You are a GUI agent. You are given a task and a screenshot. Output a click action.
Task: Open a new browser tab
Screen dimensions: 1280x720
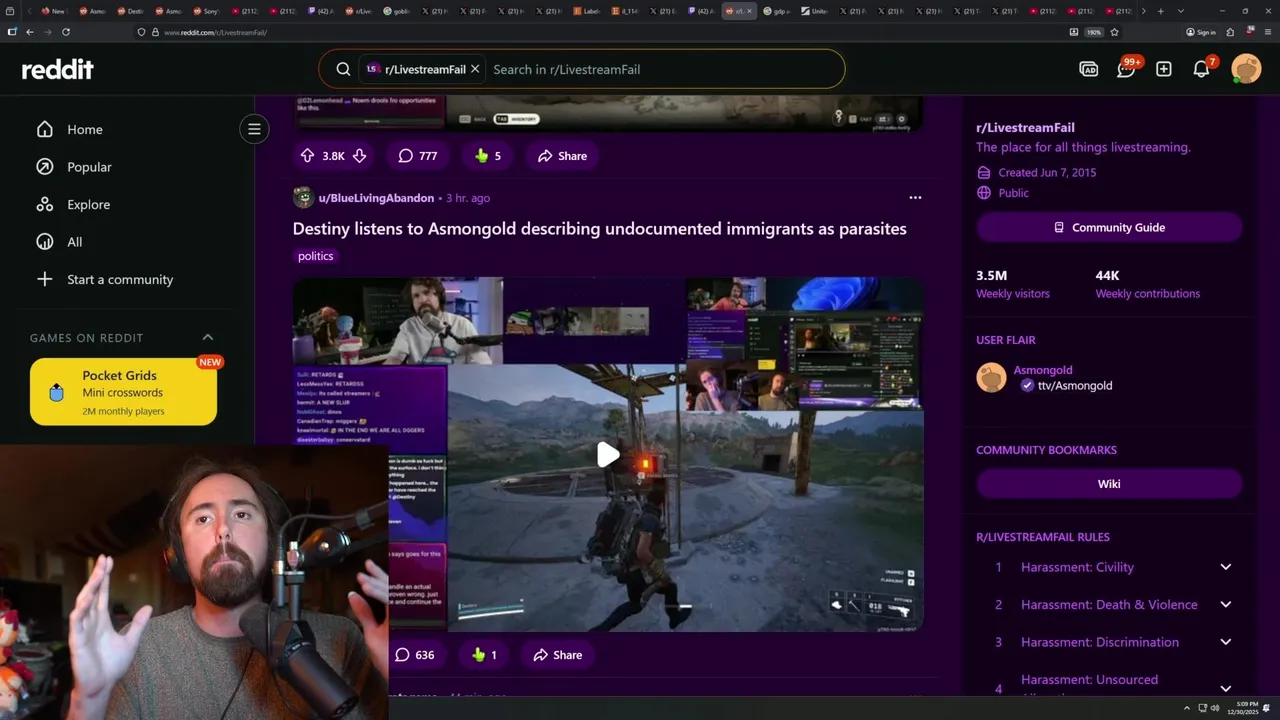pos(1160,11)
